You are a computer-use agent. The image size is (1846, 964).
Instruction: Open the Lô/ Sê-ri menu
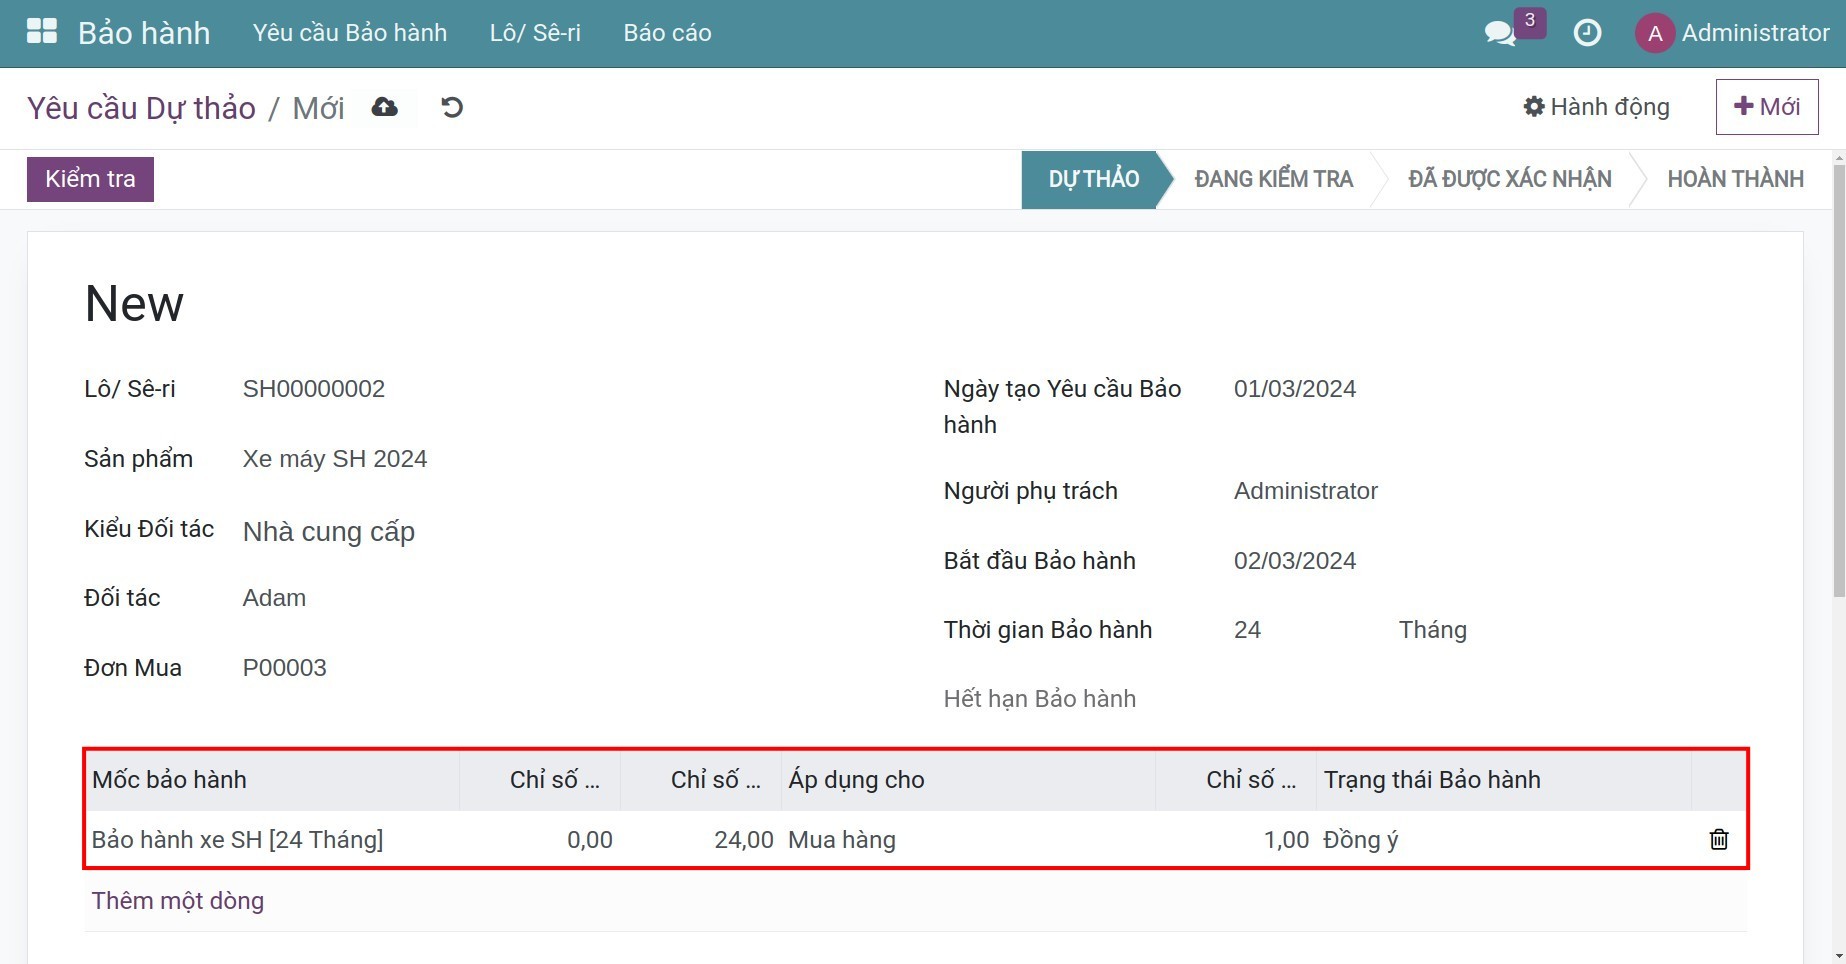[535, 33]
